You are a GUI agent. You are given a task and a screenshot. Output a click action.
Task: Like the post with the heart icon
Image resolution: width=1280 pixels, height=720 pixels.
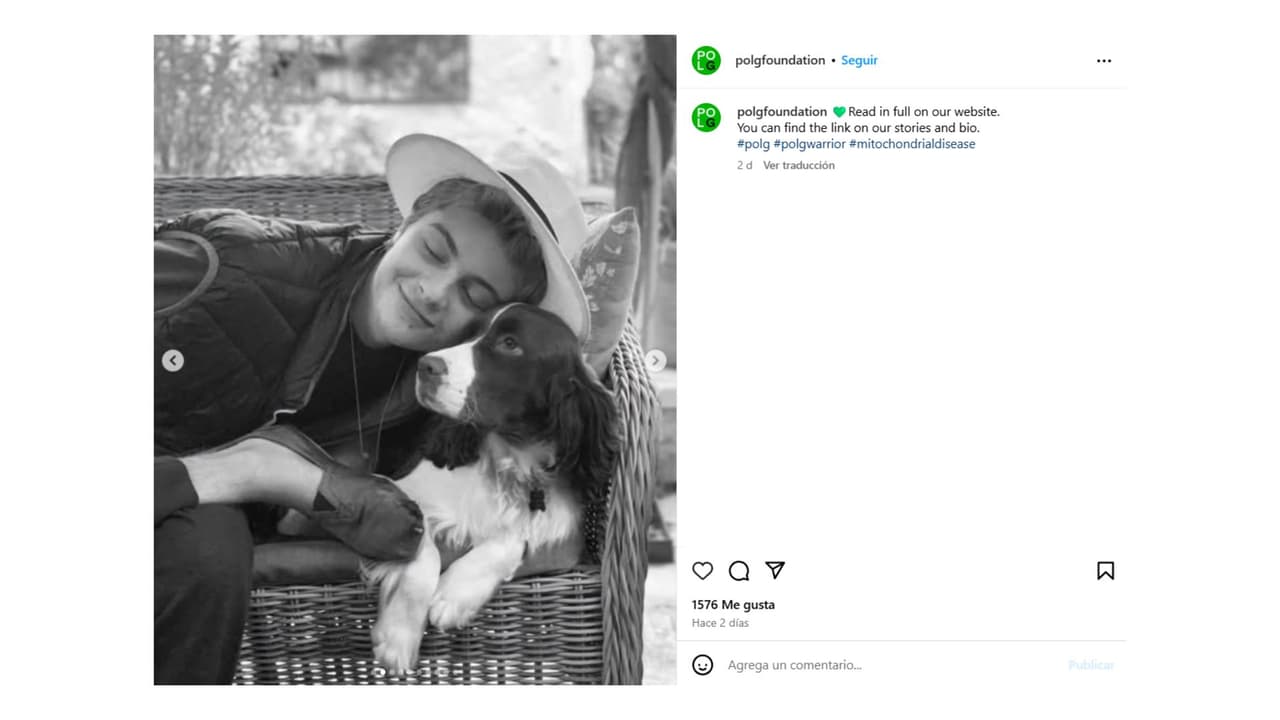703,571
